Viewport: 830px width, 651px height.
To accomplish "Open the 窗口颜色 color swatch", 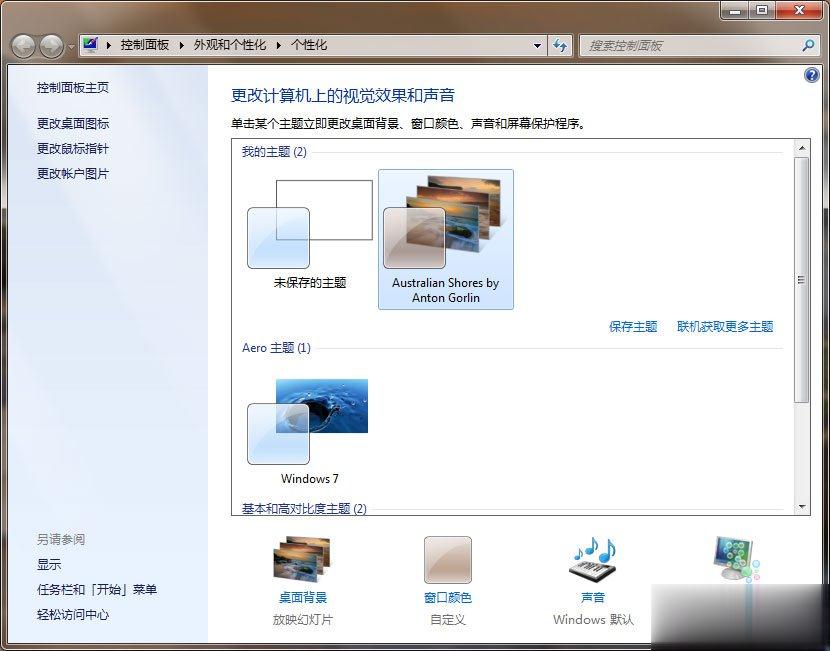I will [447, 559].
